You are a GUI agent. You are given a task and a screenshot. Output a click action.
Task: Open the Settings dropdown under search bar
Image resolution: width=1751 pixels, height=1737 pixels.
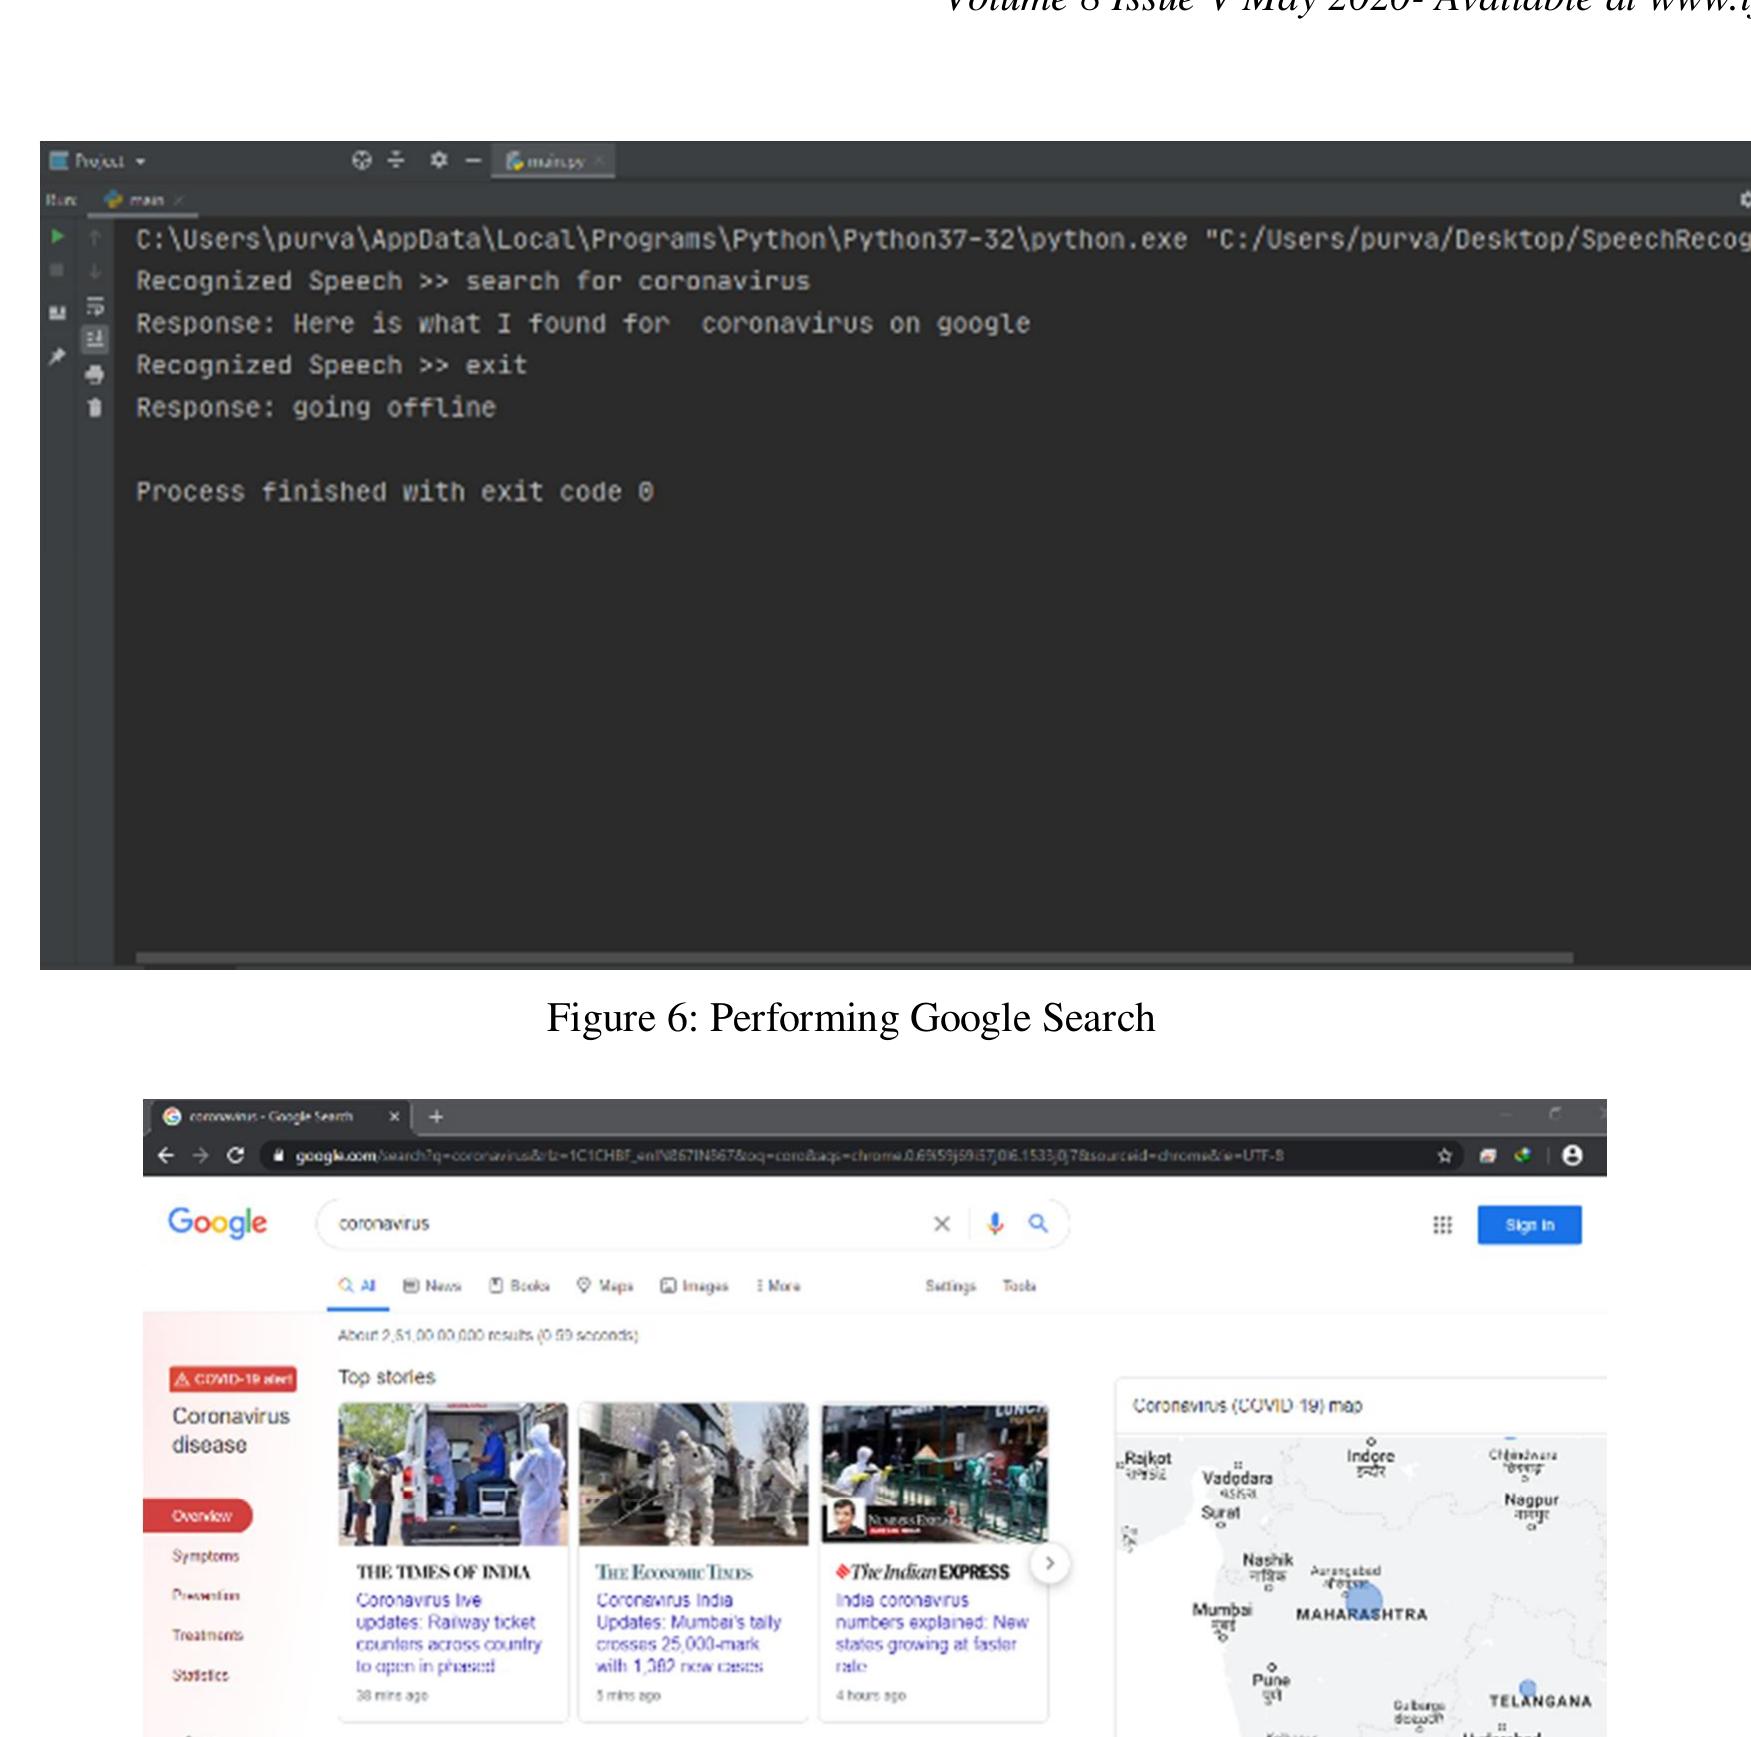pyautogui.click(x=950, y=1286)
